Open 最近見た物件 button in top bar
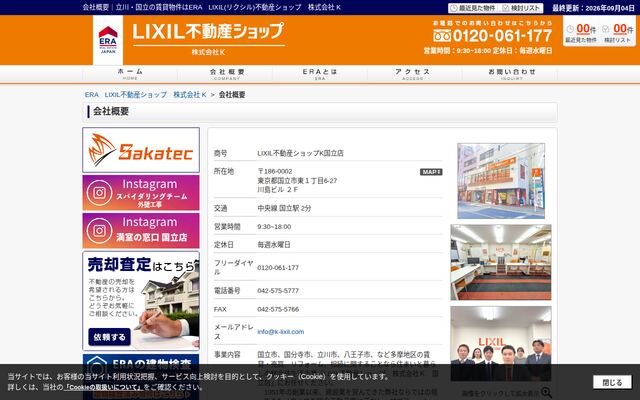The height and width of the screenshot is (400, 640). click(473, 8)
